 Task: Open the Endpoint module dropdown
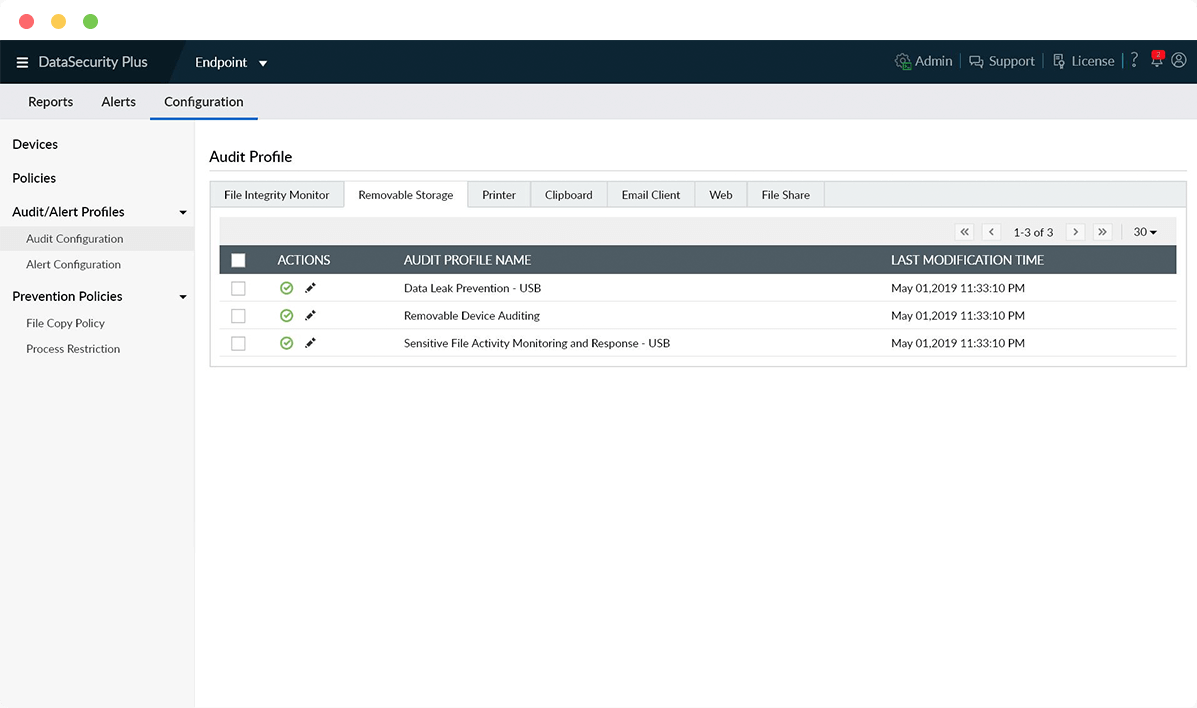click(231, 62)
